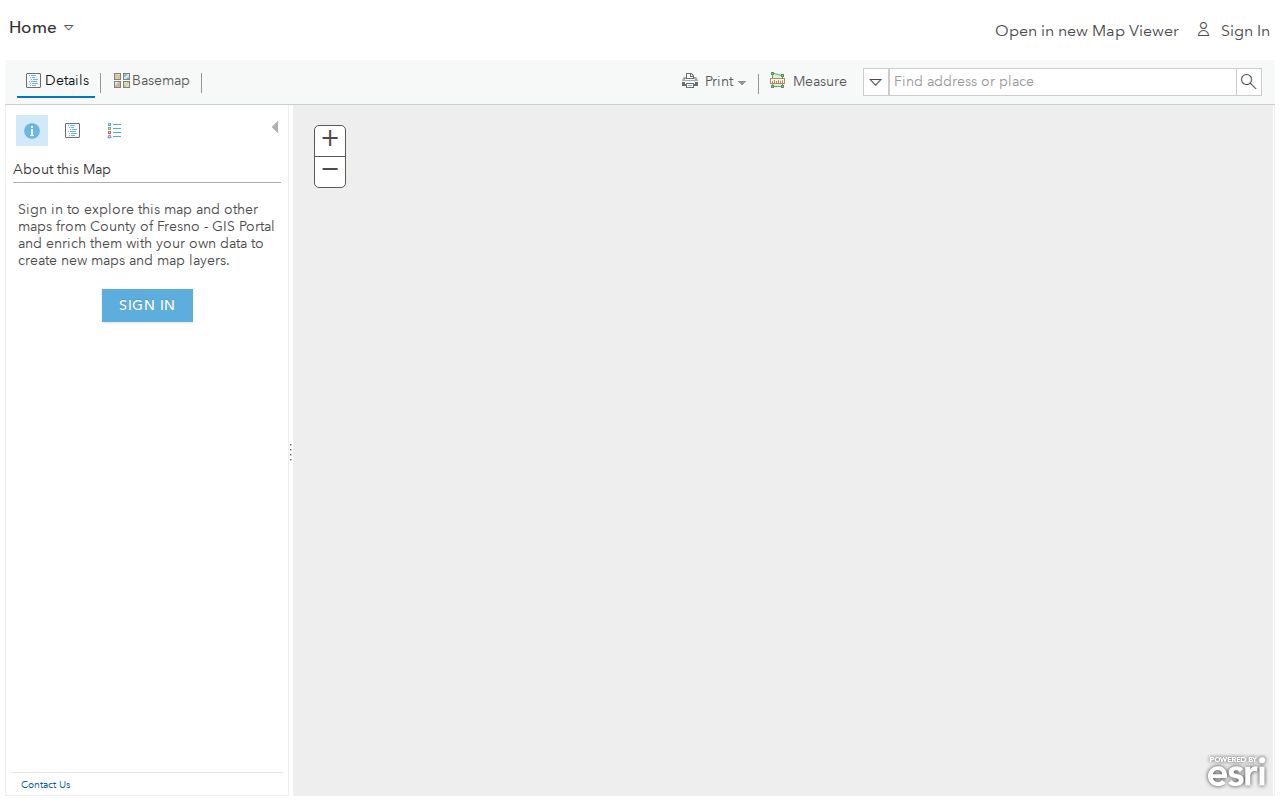This screenshot has width=1280, height=800.
Task: Zoom in on the map
Action: pos(330,141)
